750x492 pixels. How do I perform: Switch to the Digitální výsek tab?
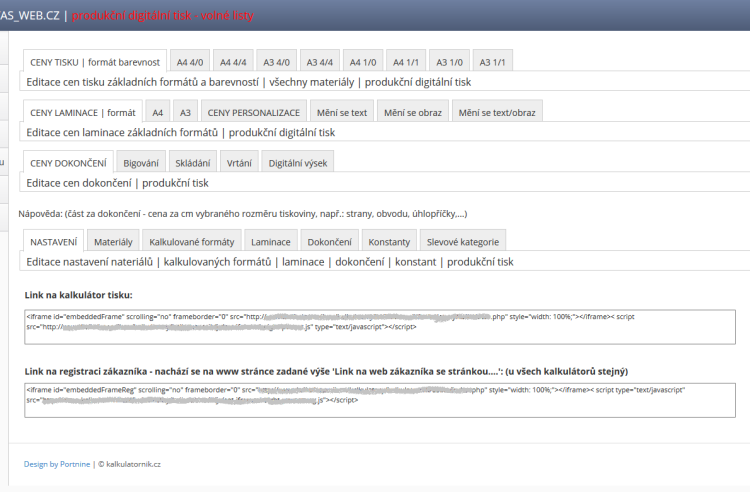click(298, 163)
